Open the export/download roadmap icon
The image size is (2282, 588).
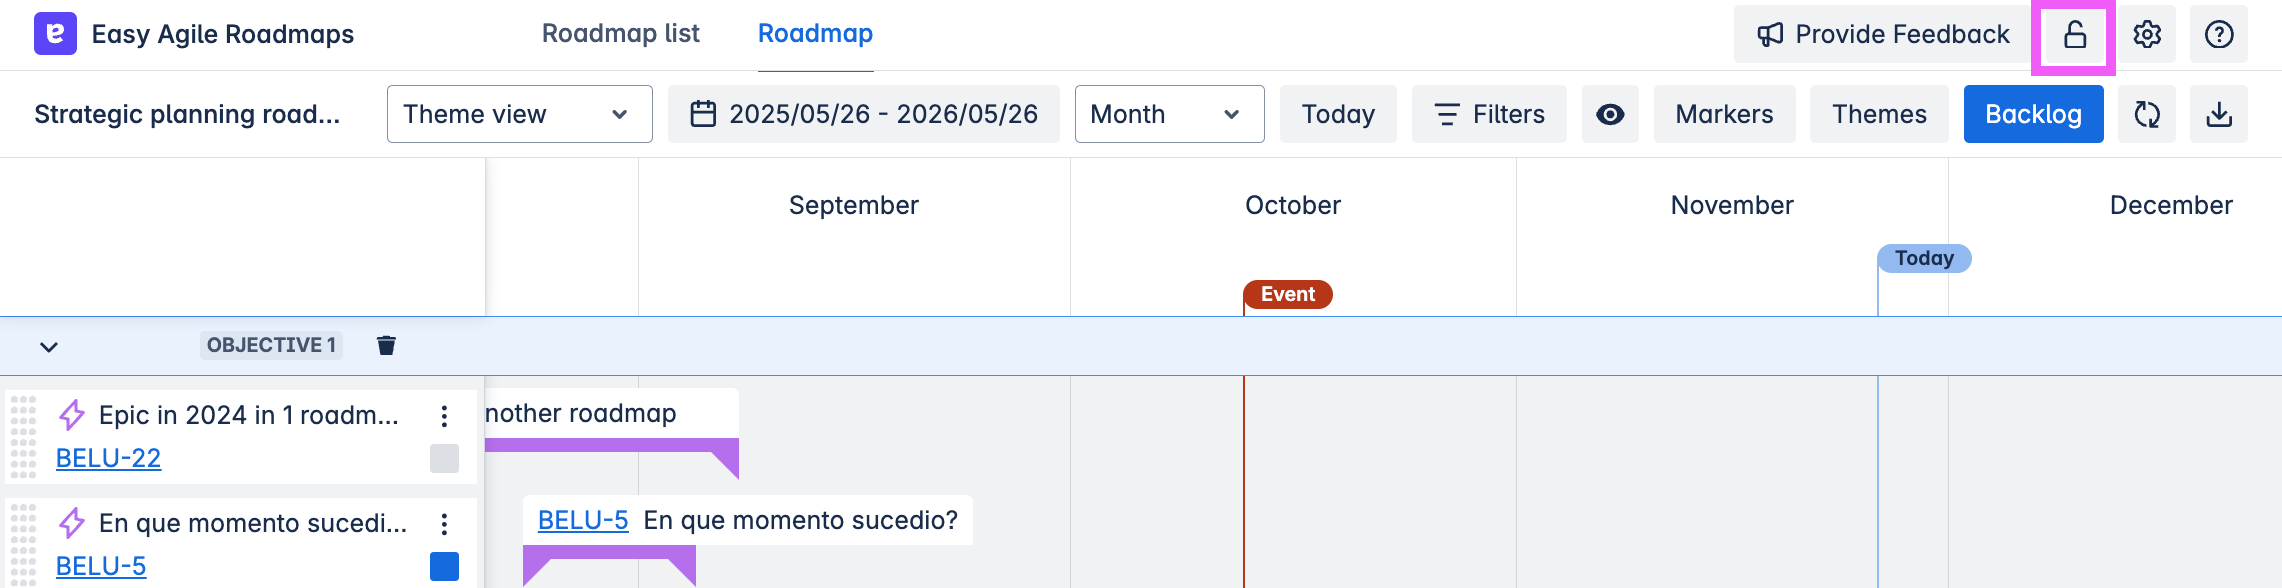(x=2219, y=114)
